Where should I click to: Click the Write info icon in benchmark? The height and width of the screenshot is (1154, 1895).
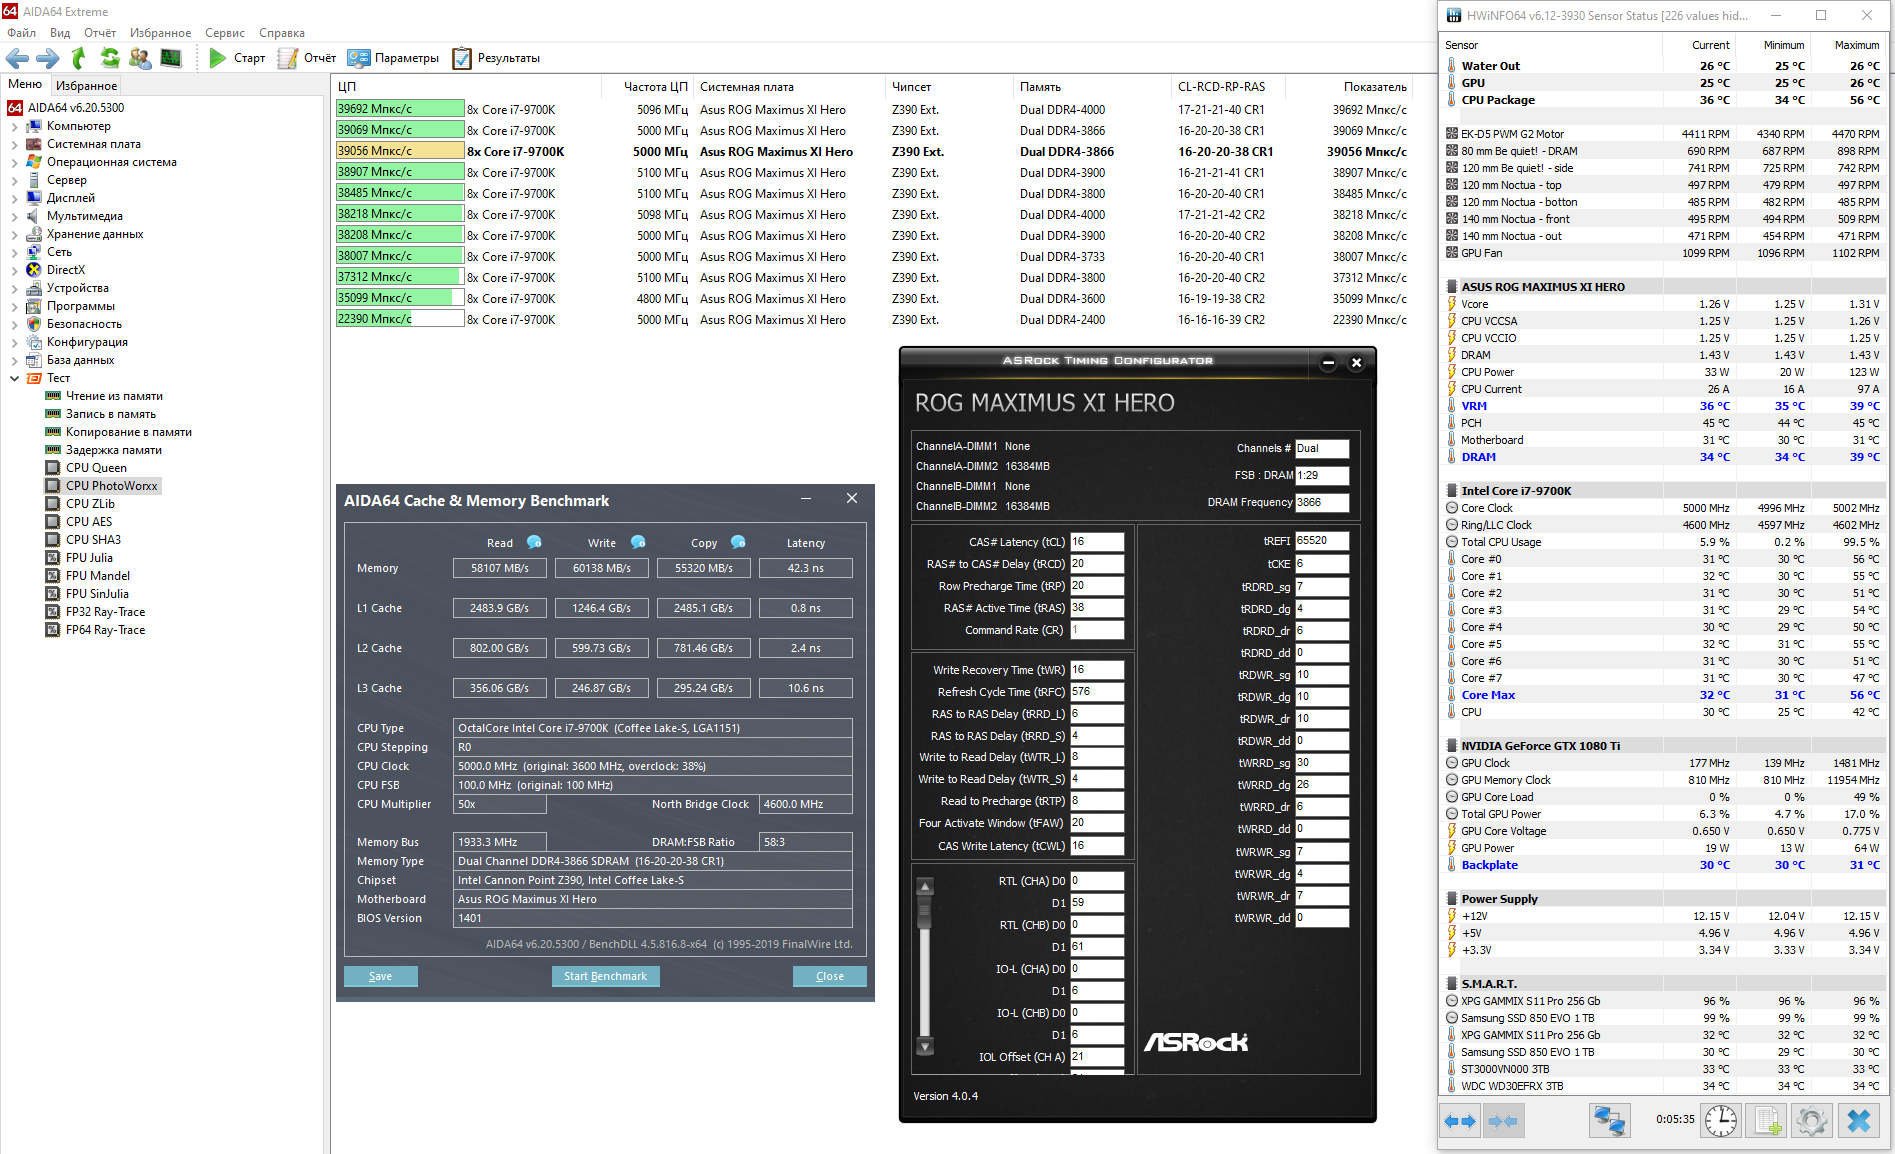point(638,542)
